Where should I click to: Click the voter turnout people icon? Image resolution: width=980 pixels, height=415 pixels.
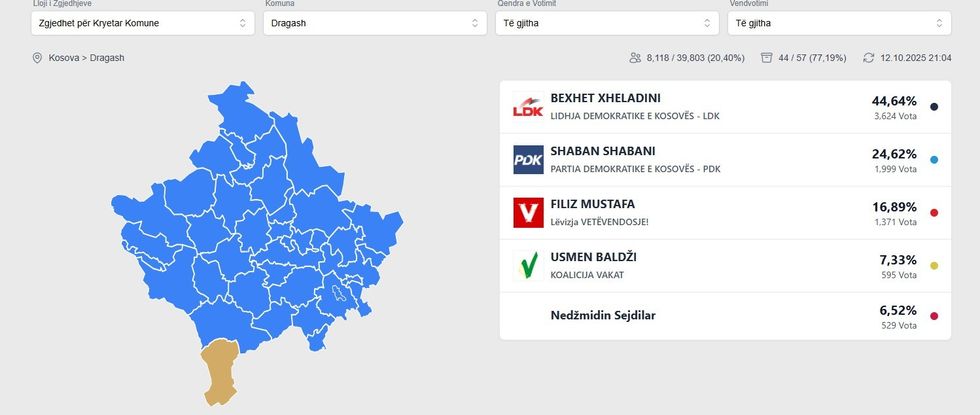[x=634, y=58]
